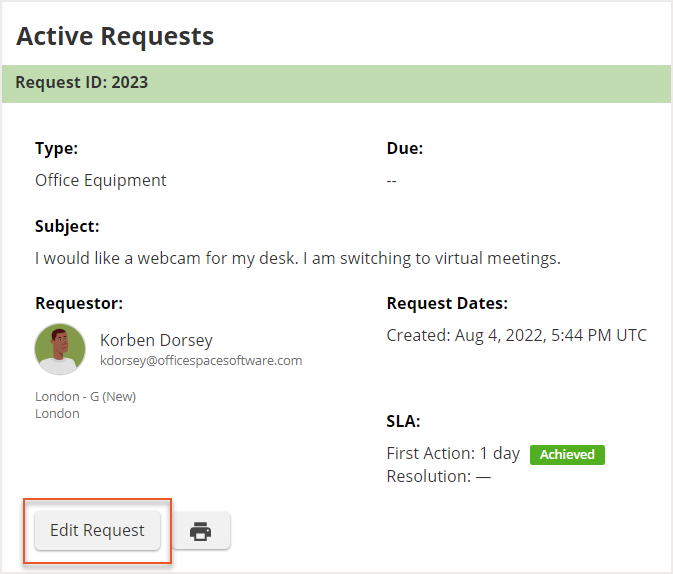Click the Edit Request button

click(97, 530)
